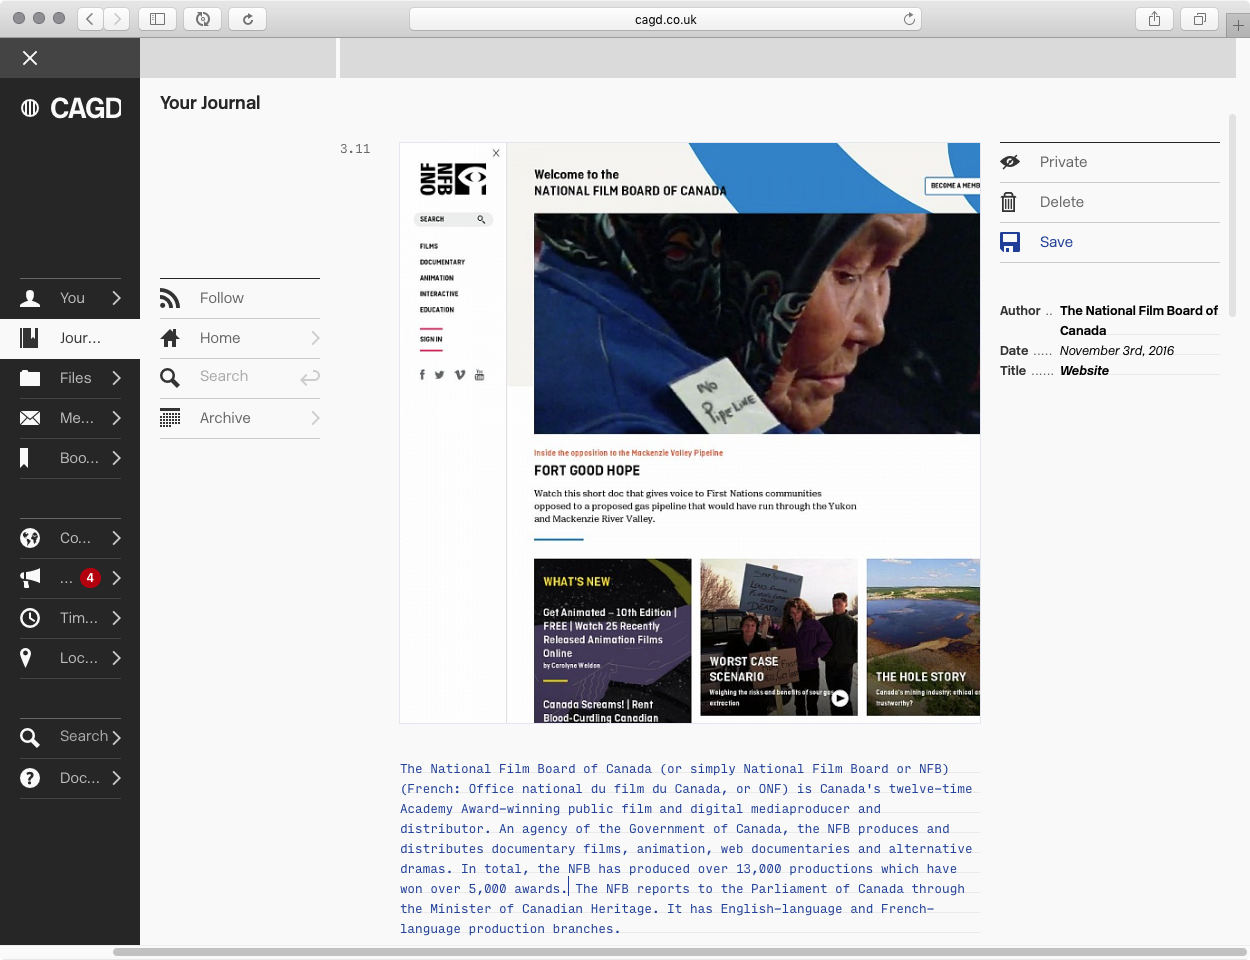Image resolution: width=1250 pixels, height=960 pixels.
Task: Click the Title value Website
Action: [x=1084, y=371]
